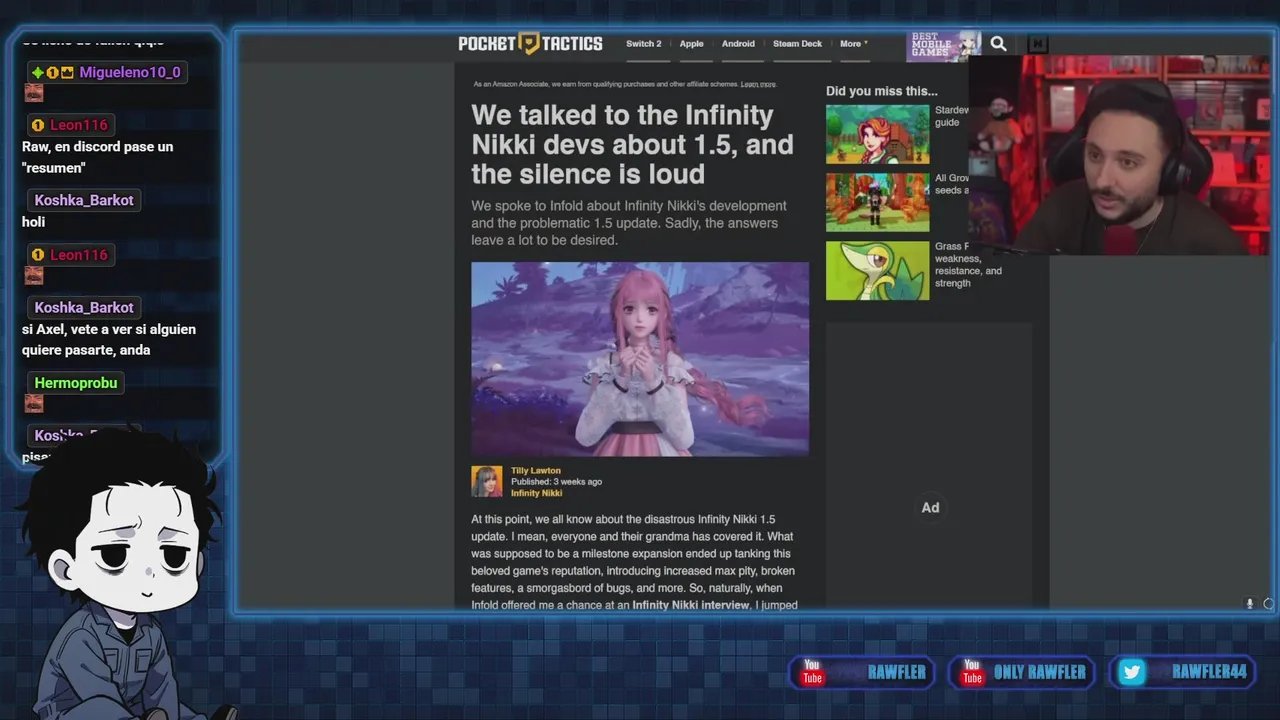Open the All Grow seeds article thumbnail
The image size is (1280, 720).
(877, 202)
